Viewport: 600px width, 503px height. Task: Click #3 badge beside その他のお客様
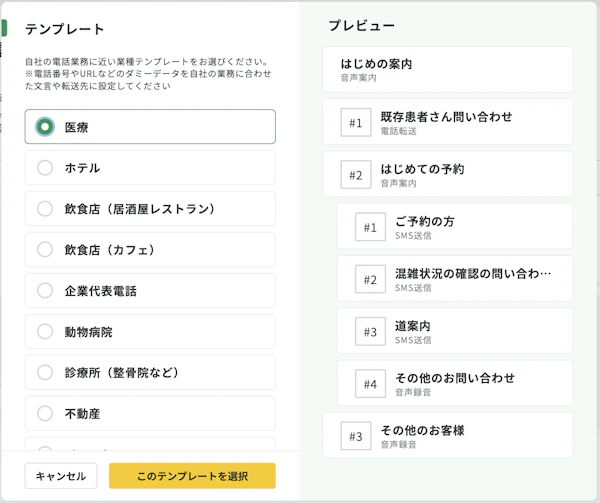pyautogui.click(x=355, y=435)
